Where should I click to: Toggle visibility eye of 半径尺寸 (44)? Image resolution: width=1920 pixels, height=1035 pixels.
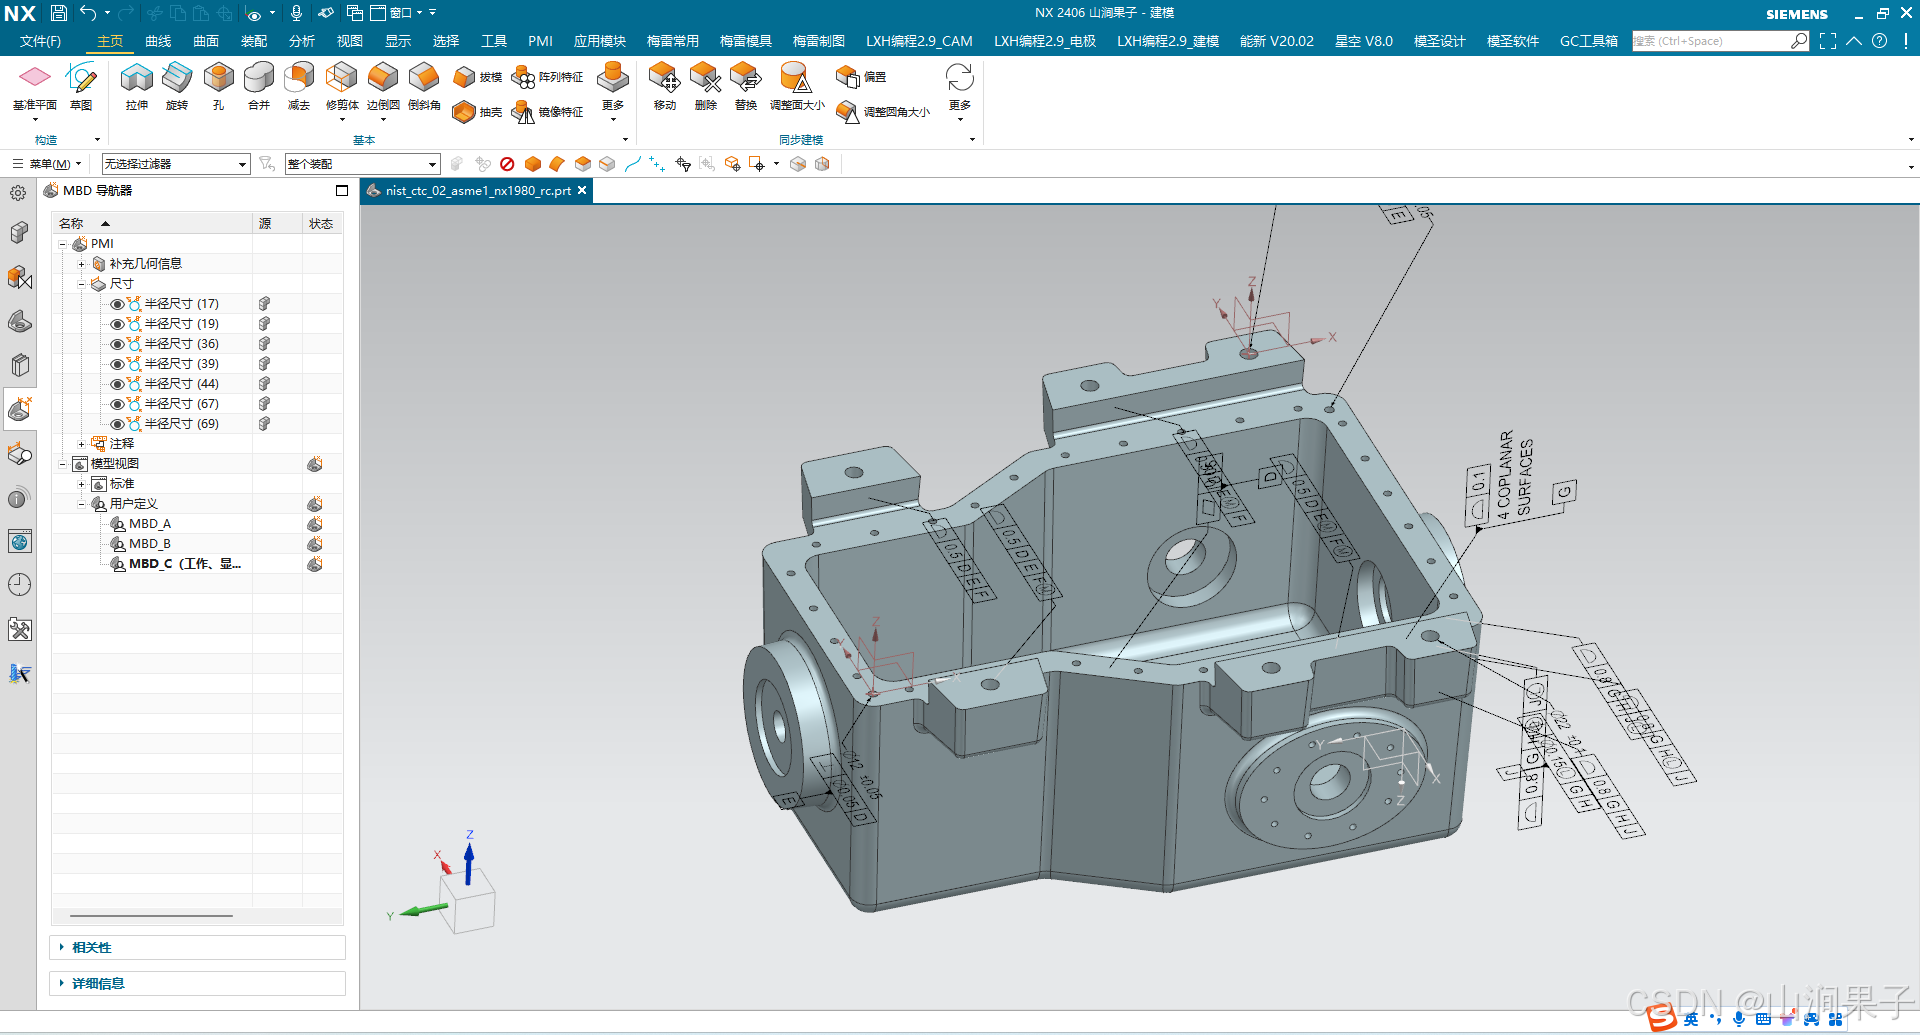[117, 384]
